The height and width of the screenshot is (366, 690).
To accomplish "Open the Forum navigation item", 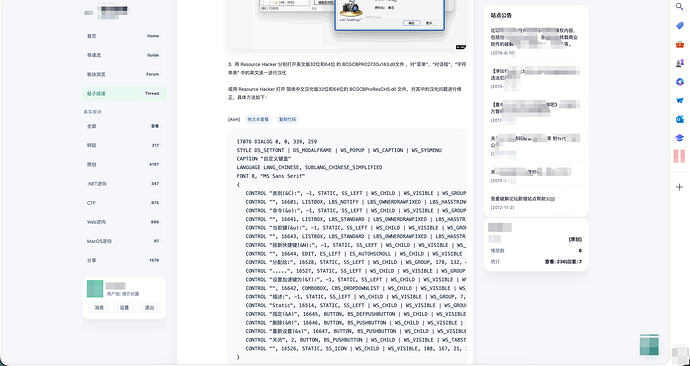I will coord(124,74).
